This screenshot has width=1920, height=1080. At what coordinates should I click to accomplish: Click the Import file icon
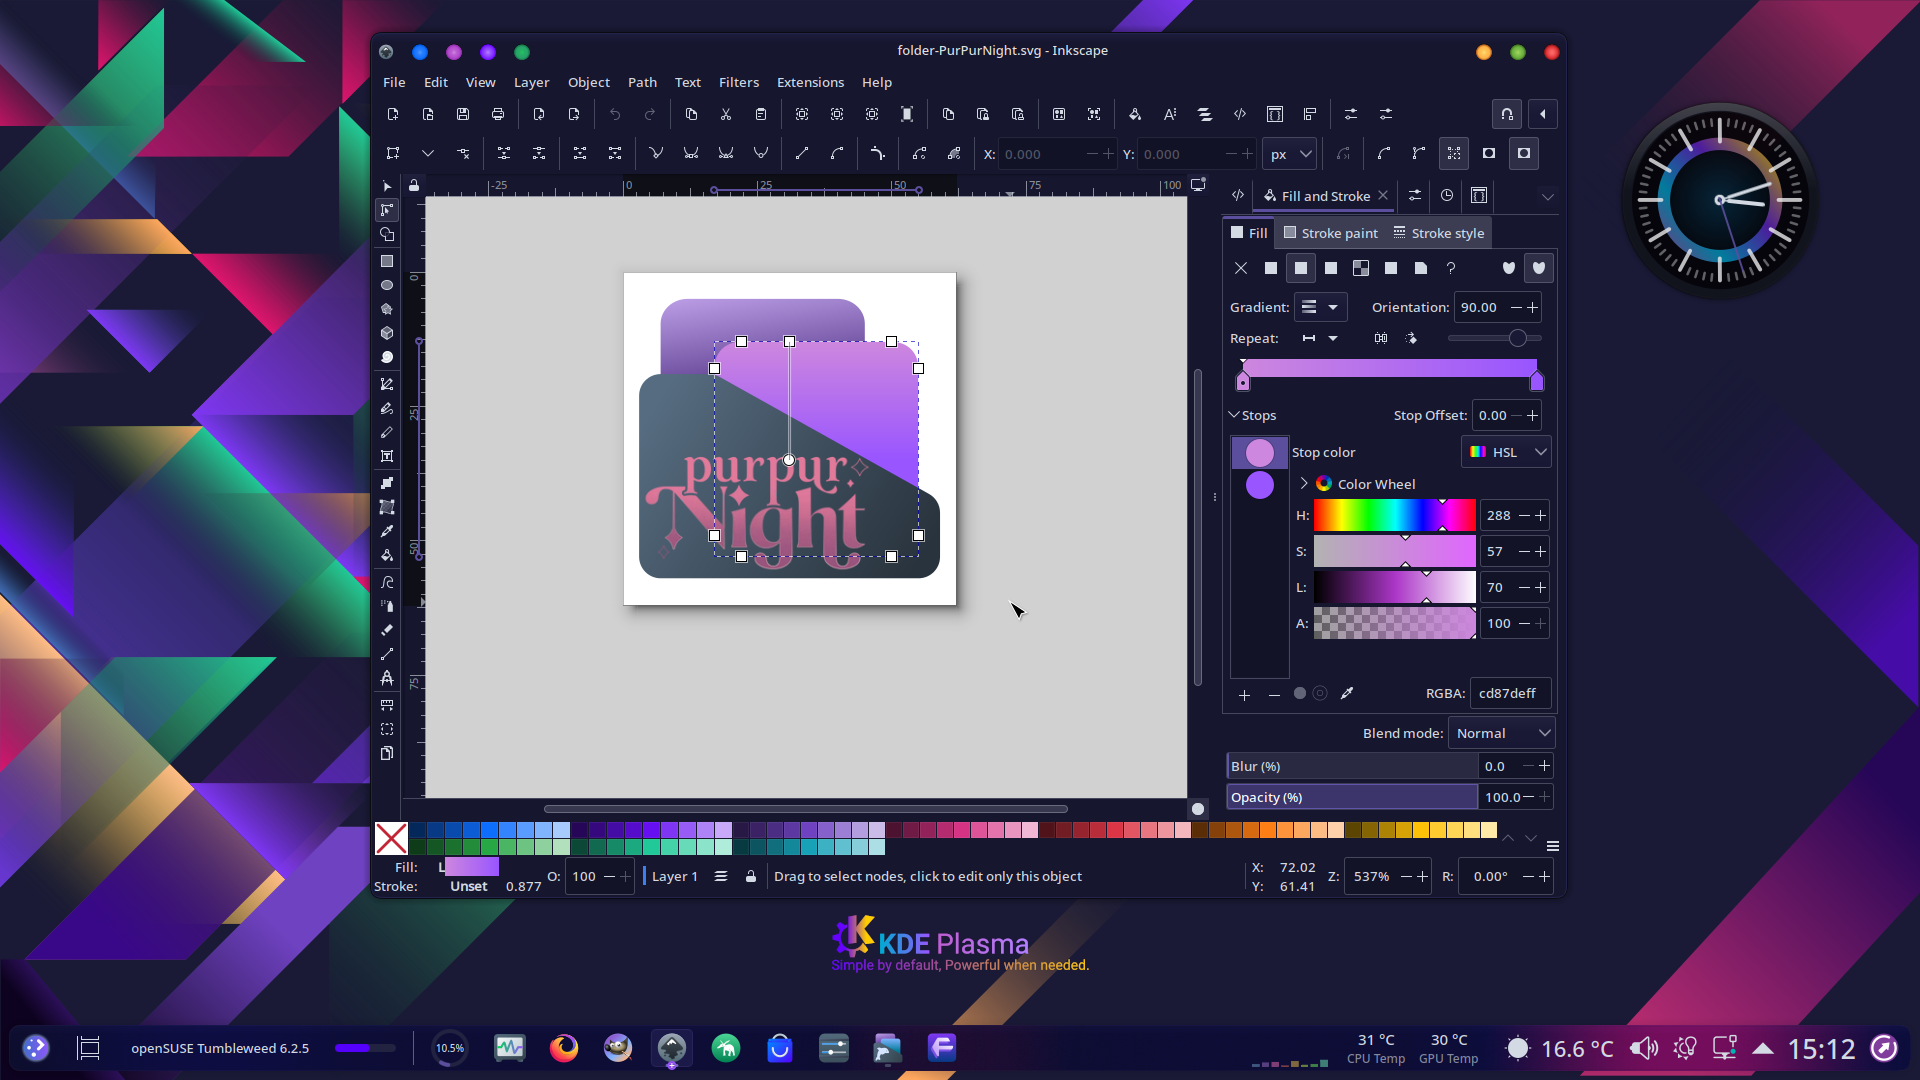(x=539, y=114)
